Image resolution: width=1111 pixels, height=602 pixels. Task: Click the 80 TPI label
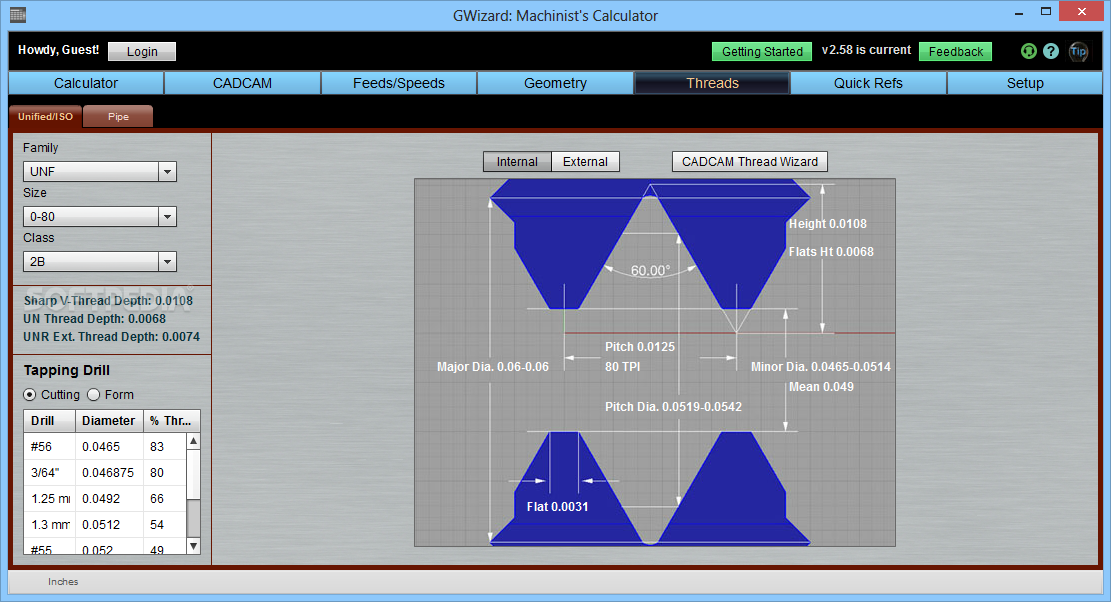[622, 366]
